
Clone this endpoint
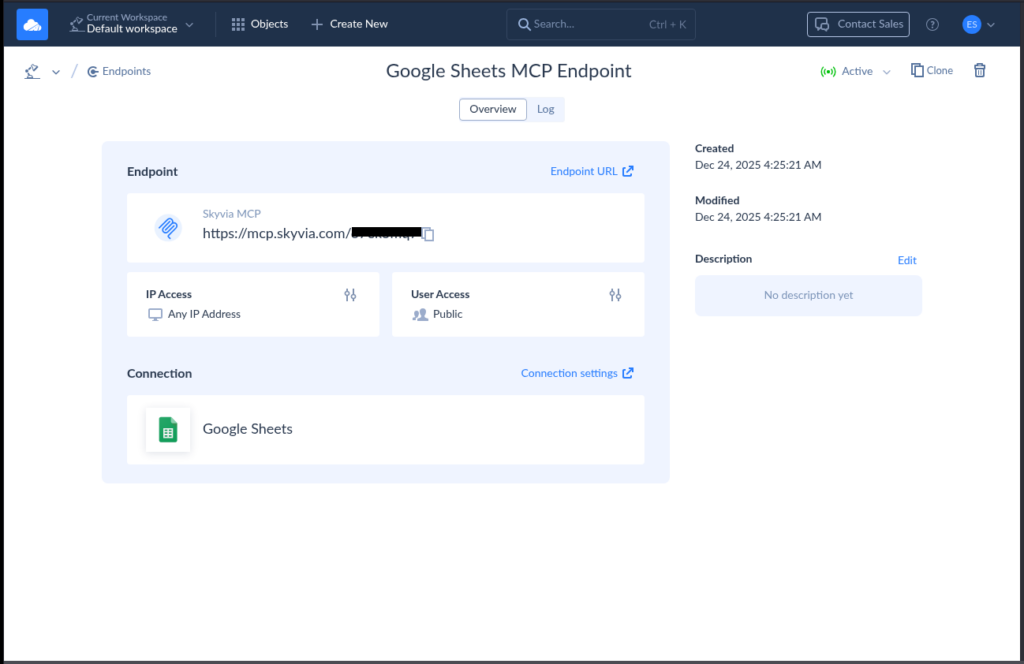(x=932, y=71)
